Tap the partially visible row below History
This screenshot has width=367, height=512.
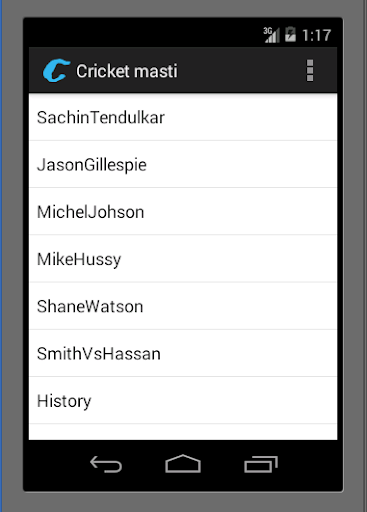pos(183,432)
